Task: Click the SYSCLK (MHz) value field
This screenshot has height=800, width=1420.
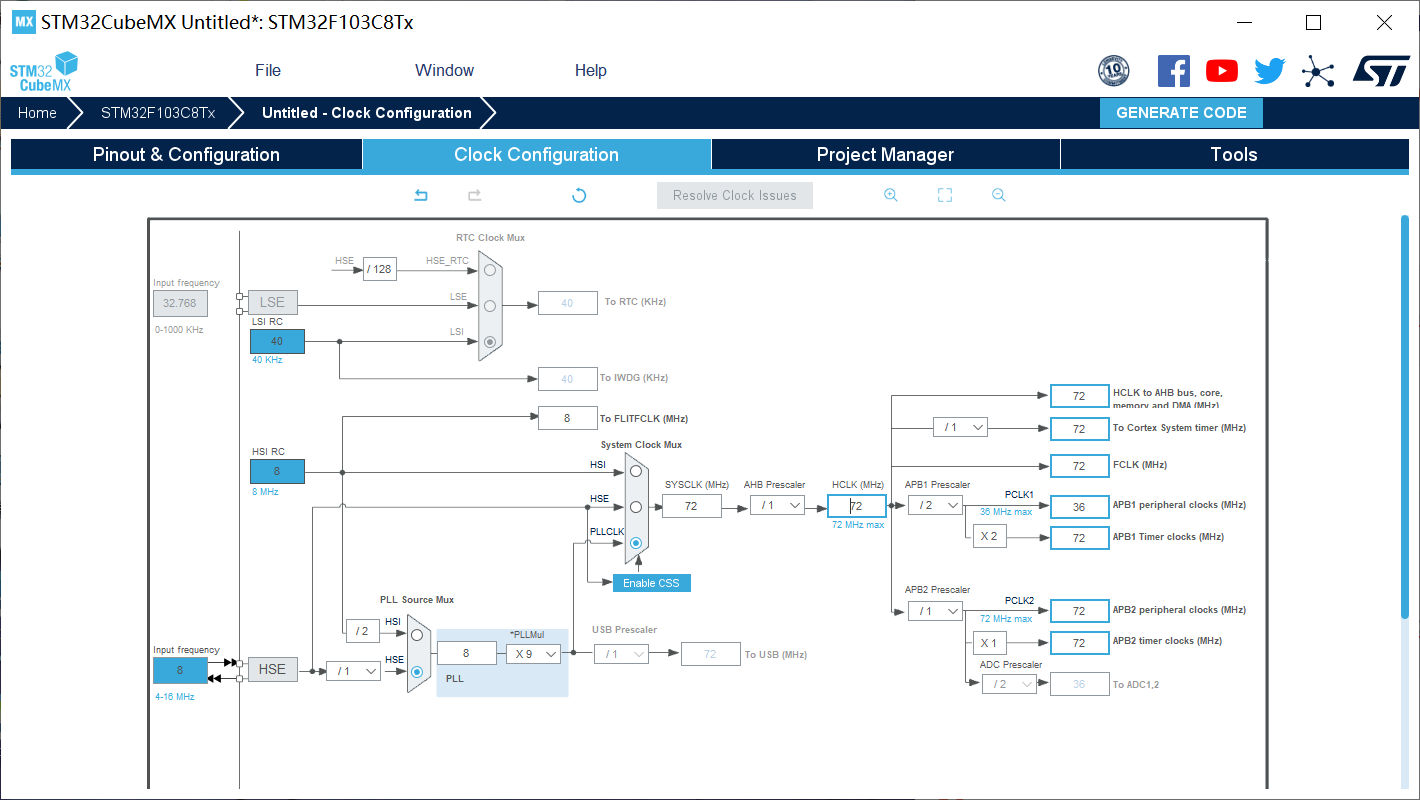Action: pos(691,506)
